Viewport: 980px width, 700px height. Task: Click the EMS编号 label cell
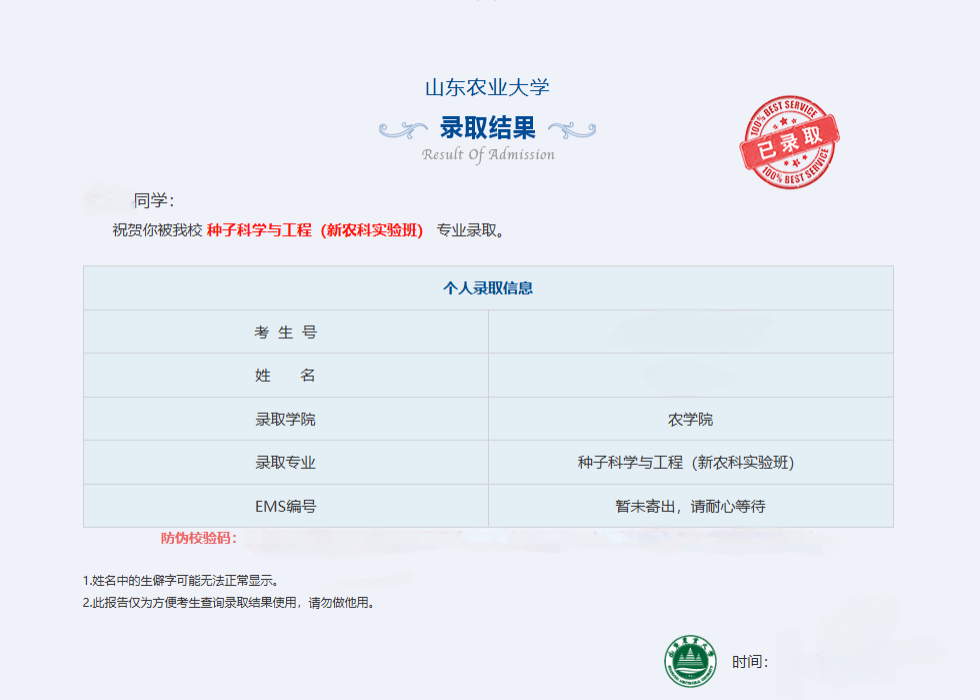click(x=285, y=506)
